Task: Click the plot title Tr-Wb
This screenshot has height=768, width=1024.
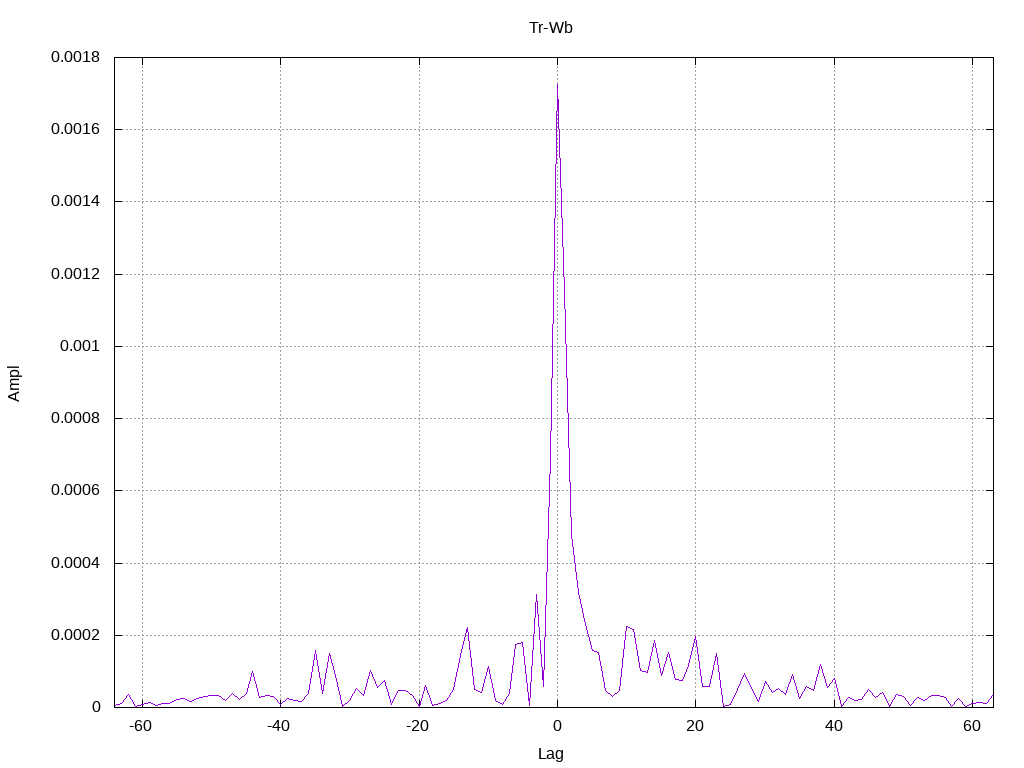Action: pyautogui.click(x=551, y=27)
